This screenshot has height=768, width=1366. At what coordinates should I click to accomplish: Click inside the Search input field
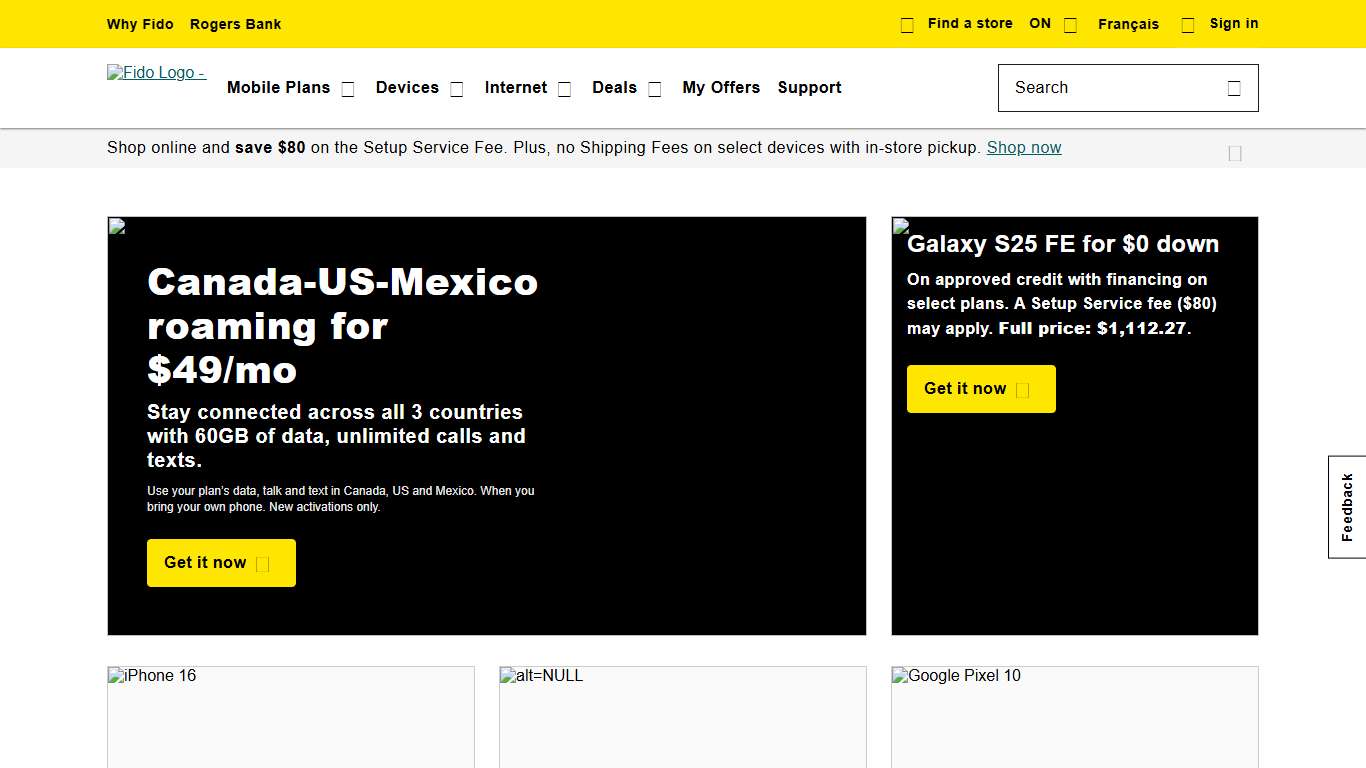(x=1100, y=88)
